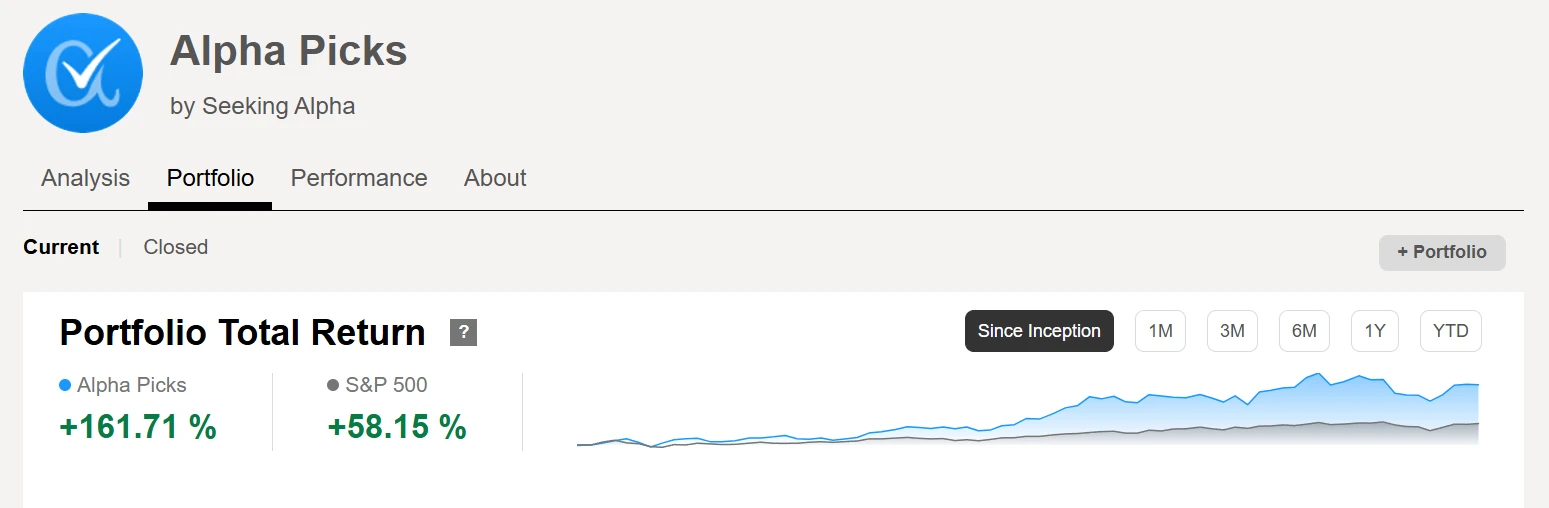Select the Since Inception time range
Image resolution: width=1549 pixels, height=508 pixels.
pos(1039,331)
